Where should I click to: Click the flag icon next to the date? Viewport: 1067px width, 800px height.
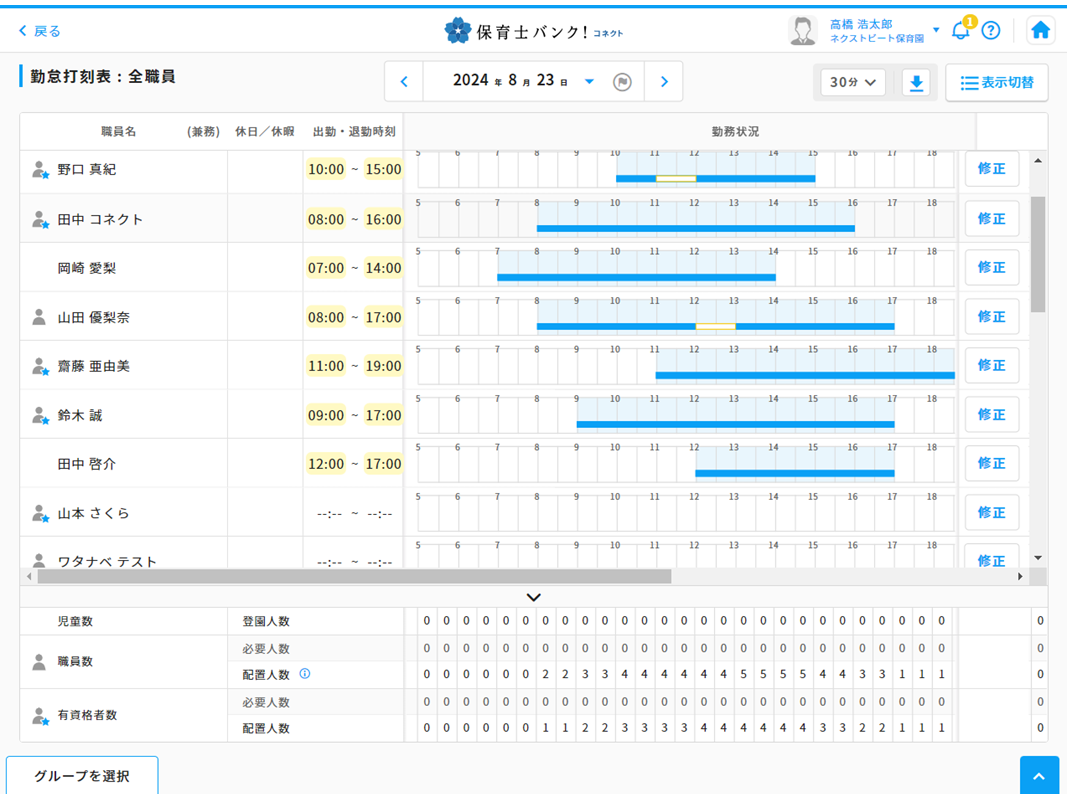[x=622, y=82]
